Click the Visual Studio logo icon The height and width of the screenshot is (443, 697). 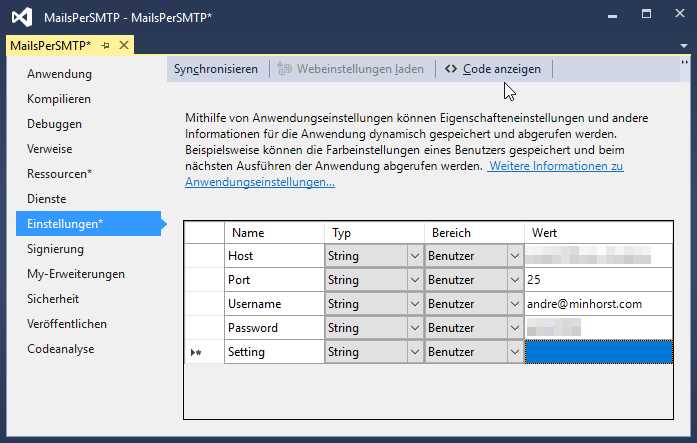click(x=21, y=17)
